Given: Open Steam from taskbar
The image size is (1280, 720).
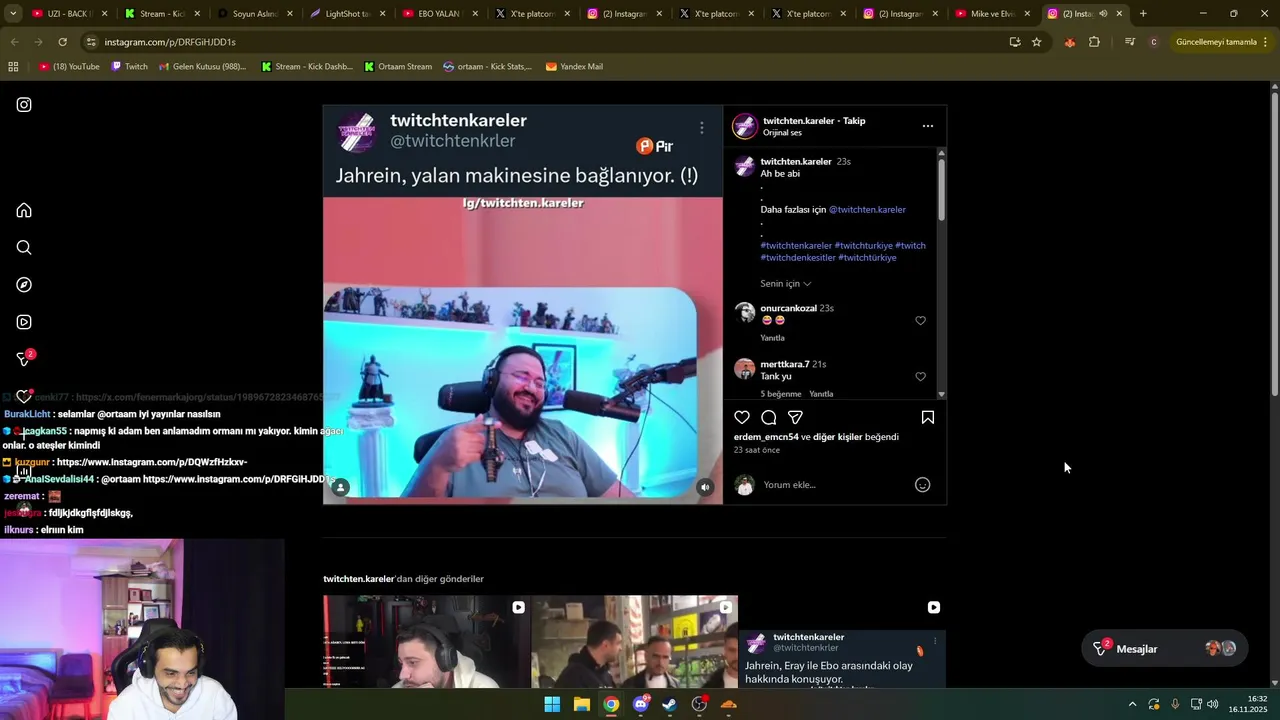Looking at the screenshot, I should pyautogui.click(x=670, y=704).
